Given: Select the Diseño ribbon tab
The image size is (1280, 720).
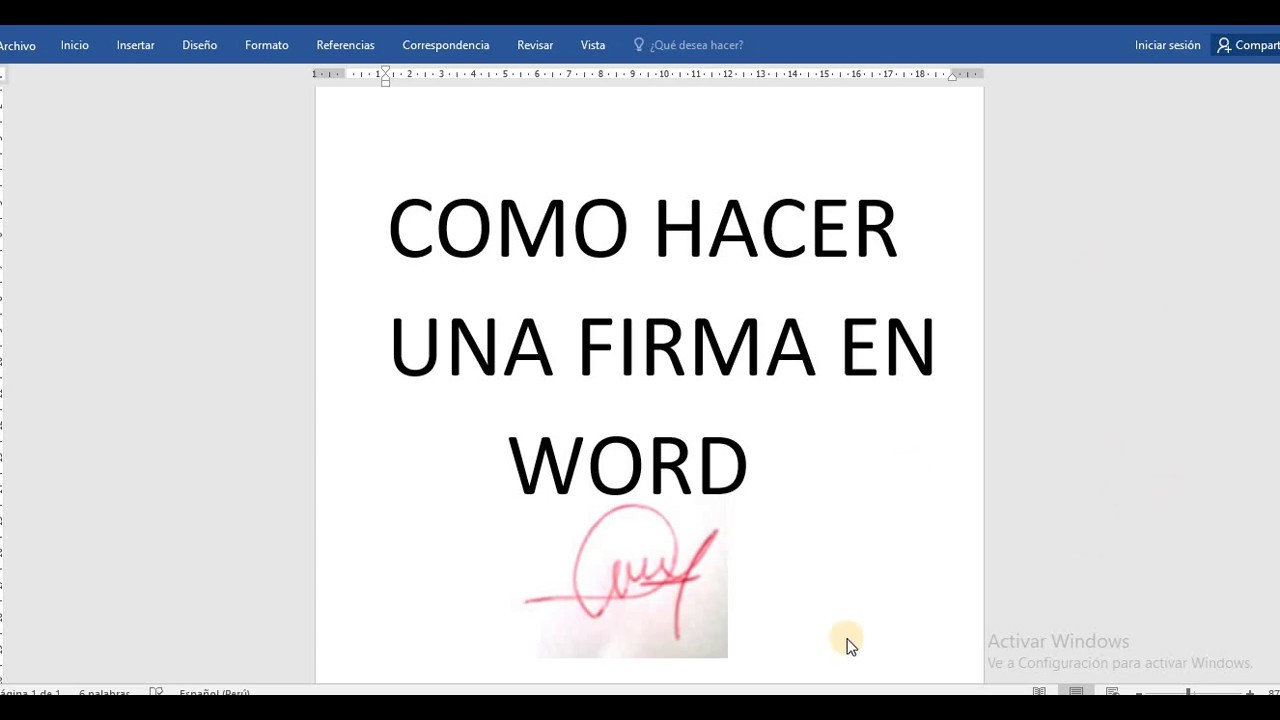Looking at the screenshot, I should [199, 45].
